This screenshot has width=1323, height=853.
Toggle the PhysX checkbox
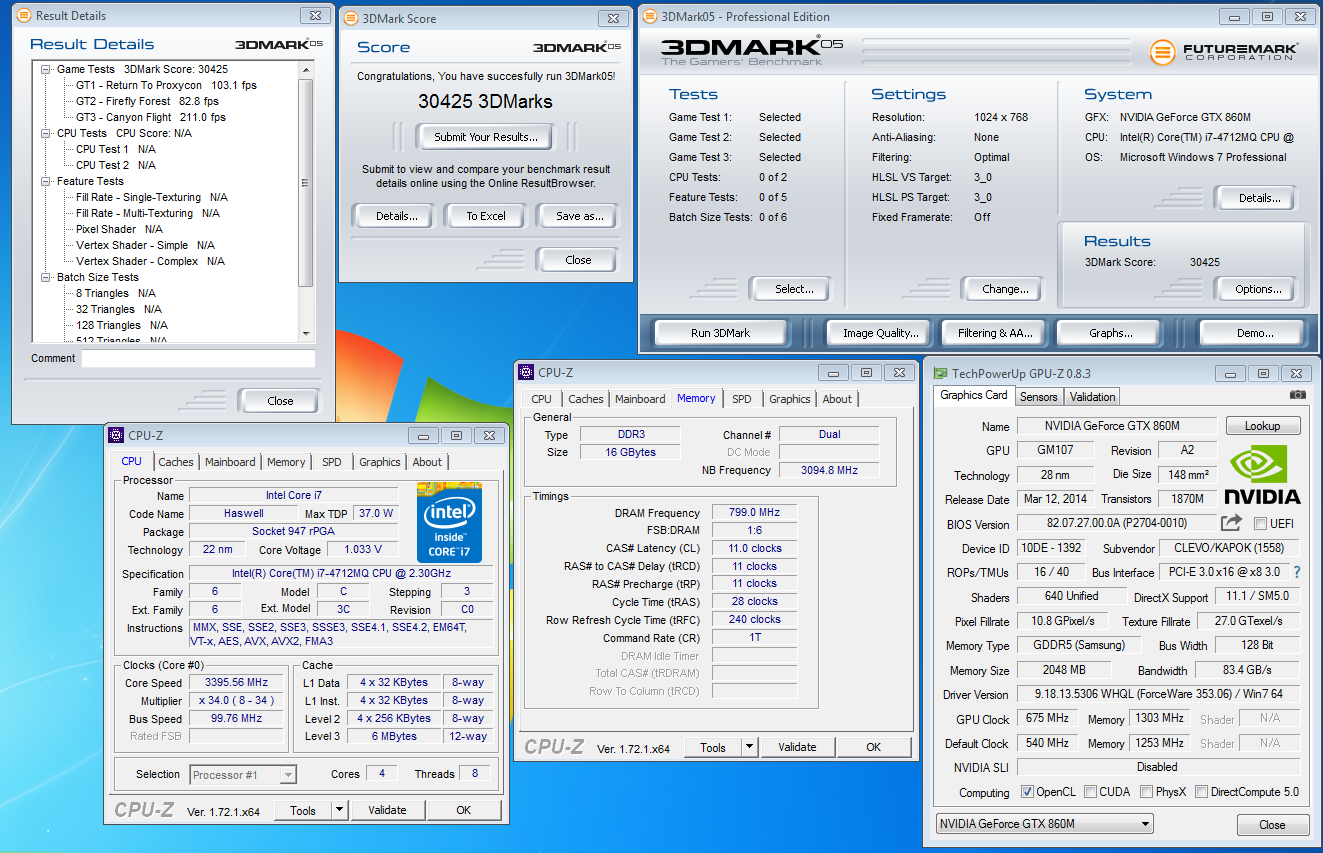point(1145,792)
